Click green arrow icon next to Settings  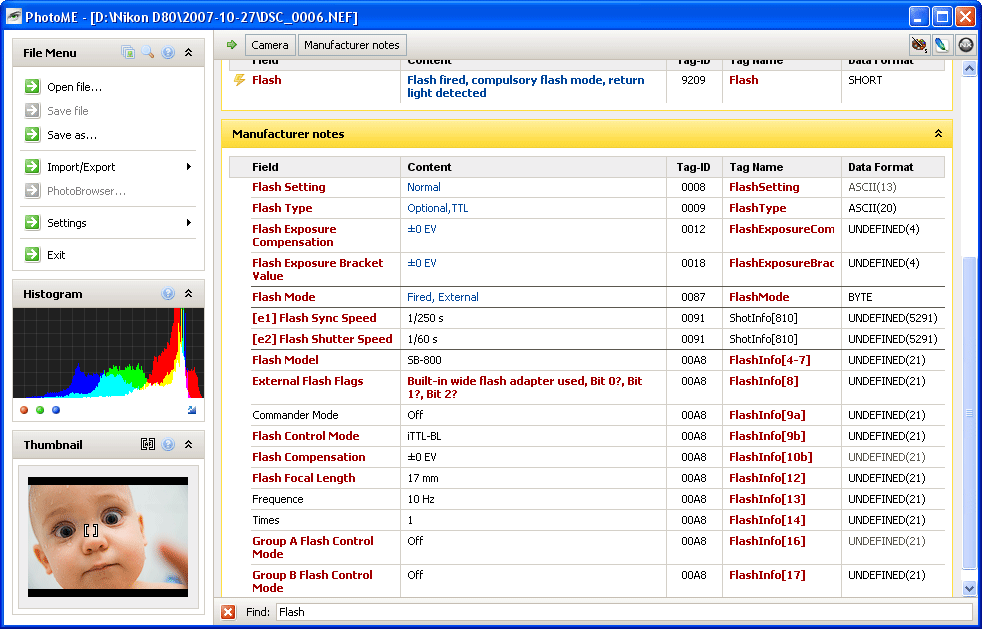point(33,222)
